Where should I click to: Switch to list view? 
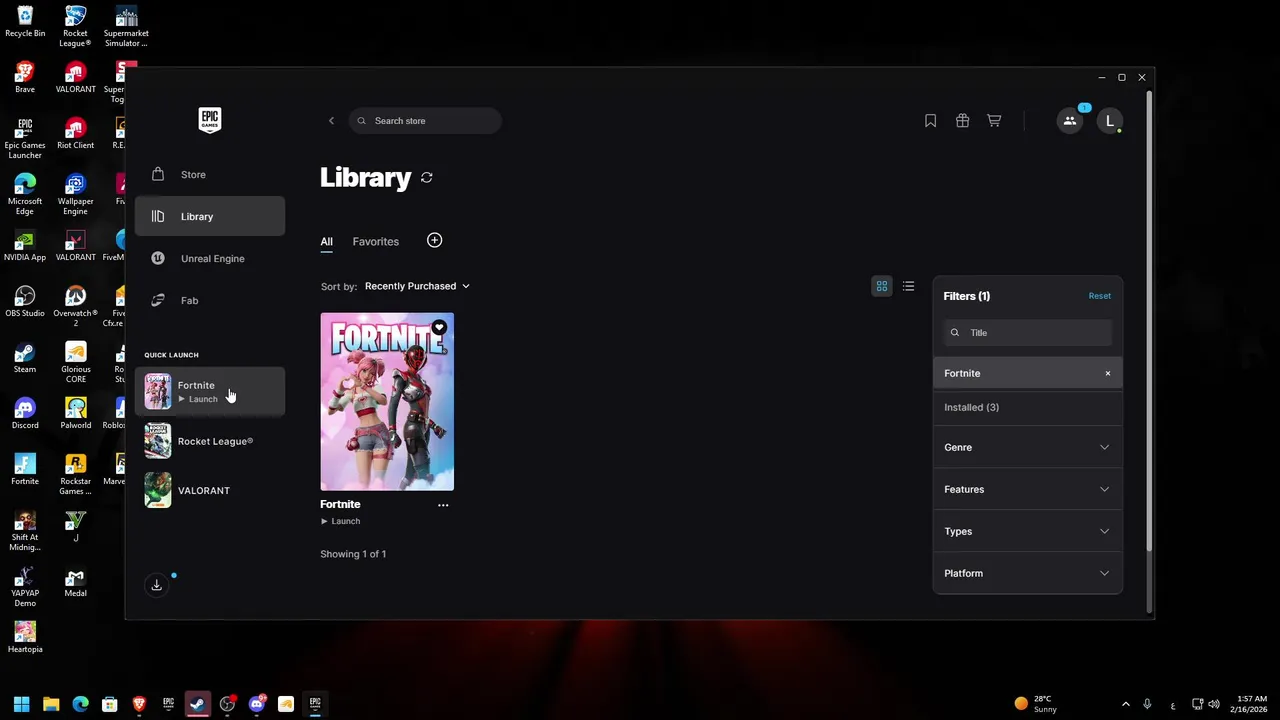pyautogui.click(x=908, y=286)
